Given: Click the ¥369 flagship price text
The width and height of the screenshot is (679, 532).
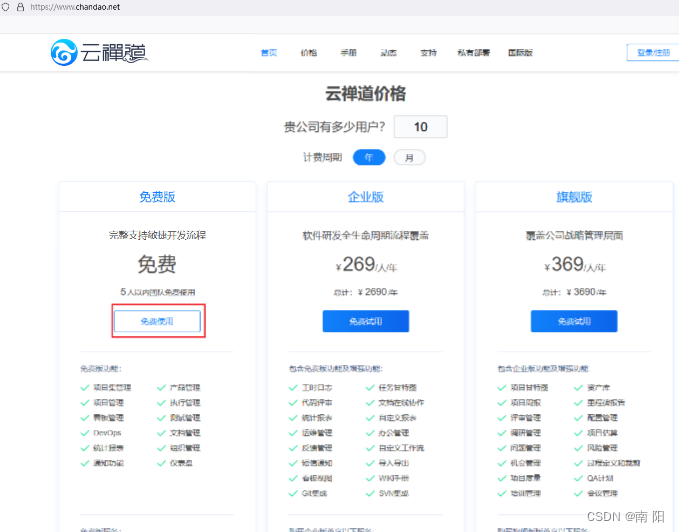Looking at the screenshot, I should [x=575, y=264].
